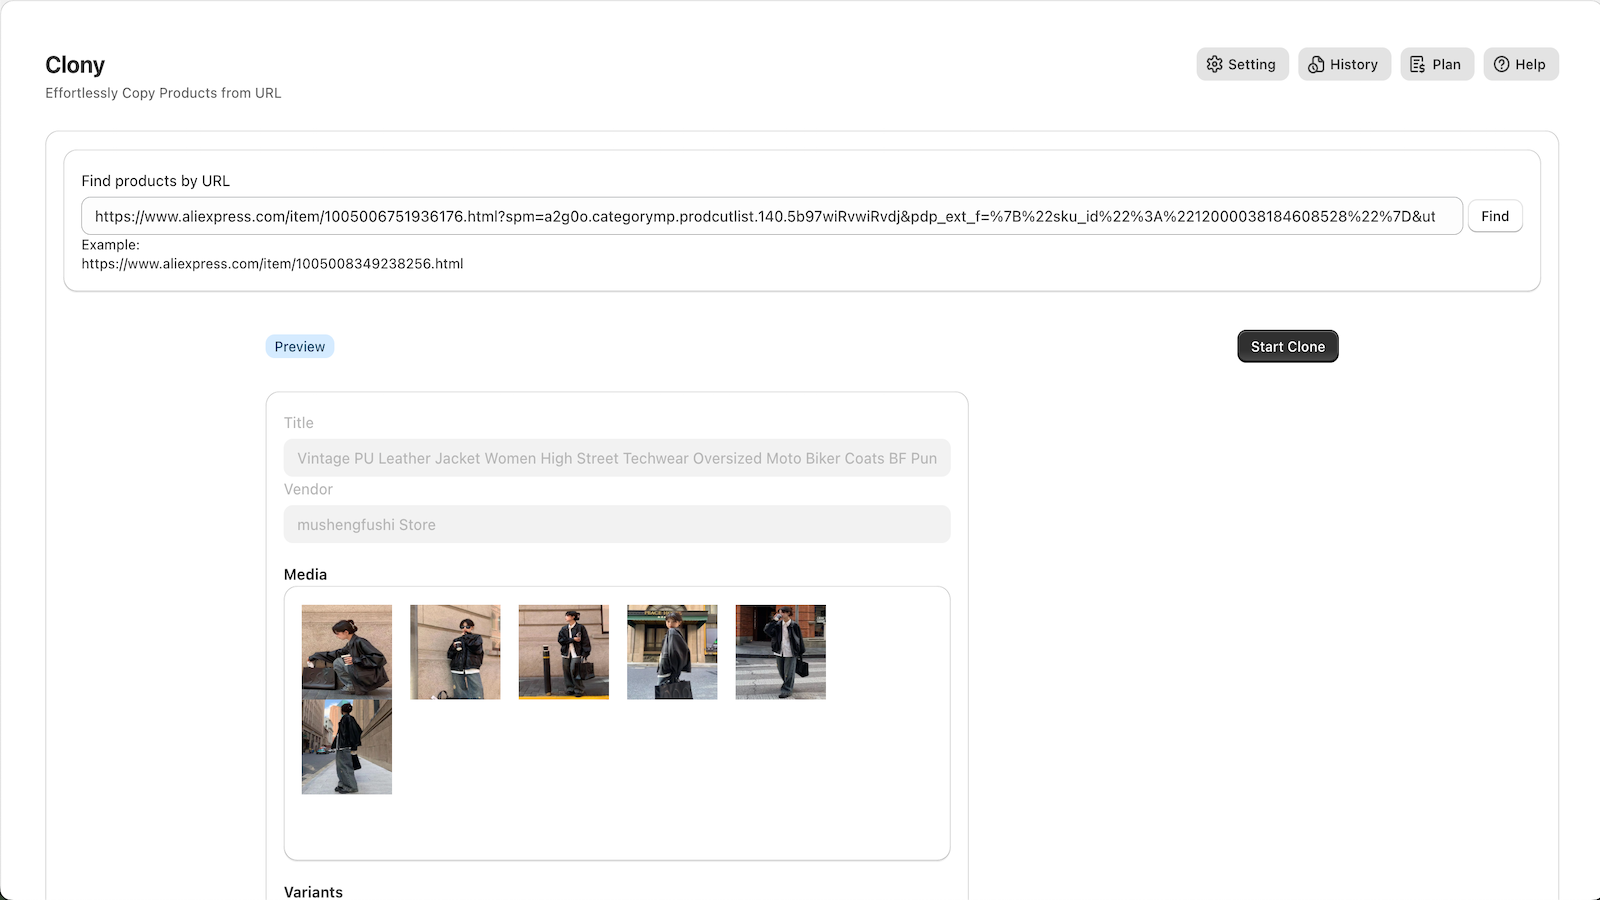Select the Preview badge
Screen dimensions: 1600x900
300,346
